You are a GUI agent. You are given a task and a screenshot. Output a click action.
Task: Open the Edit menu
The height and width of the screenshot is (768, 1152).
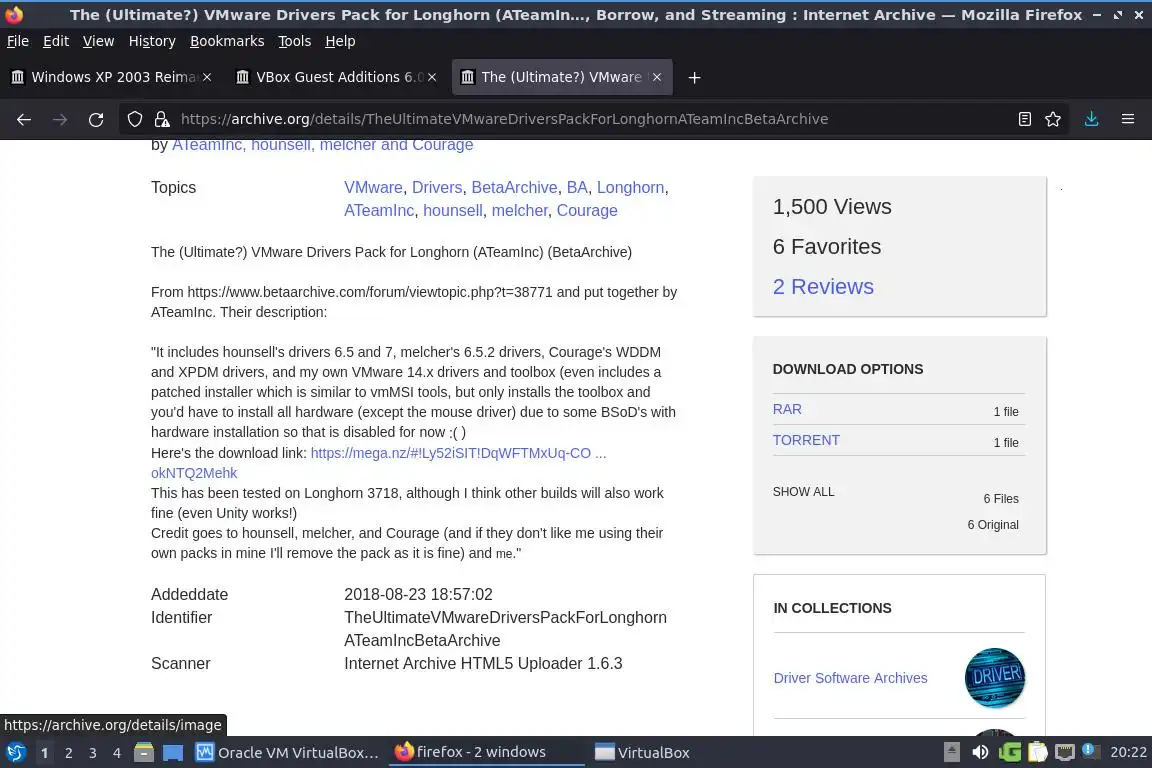click(56, 41)
